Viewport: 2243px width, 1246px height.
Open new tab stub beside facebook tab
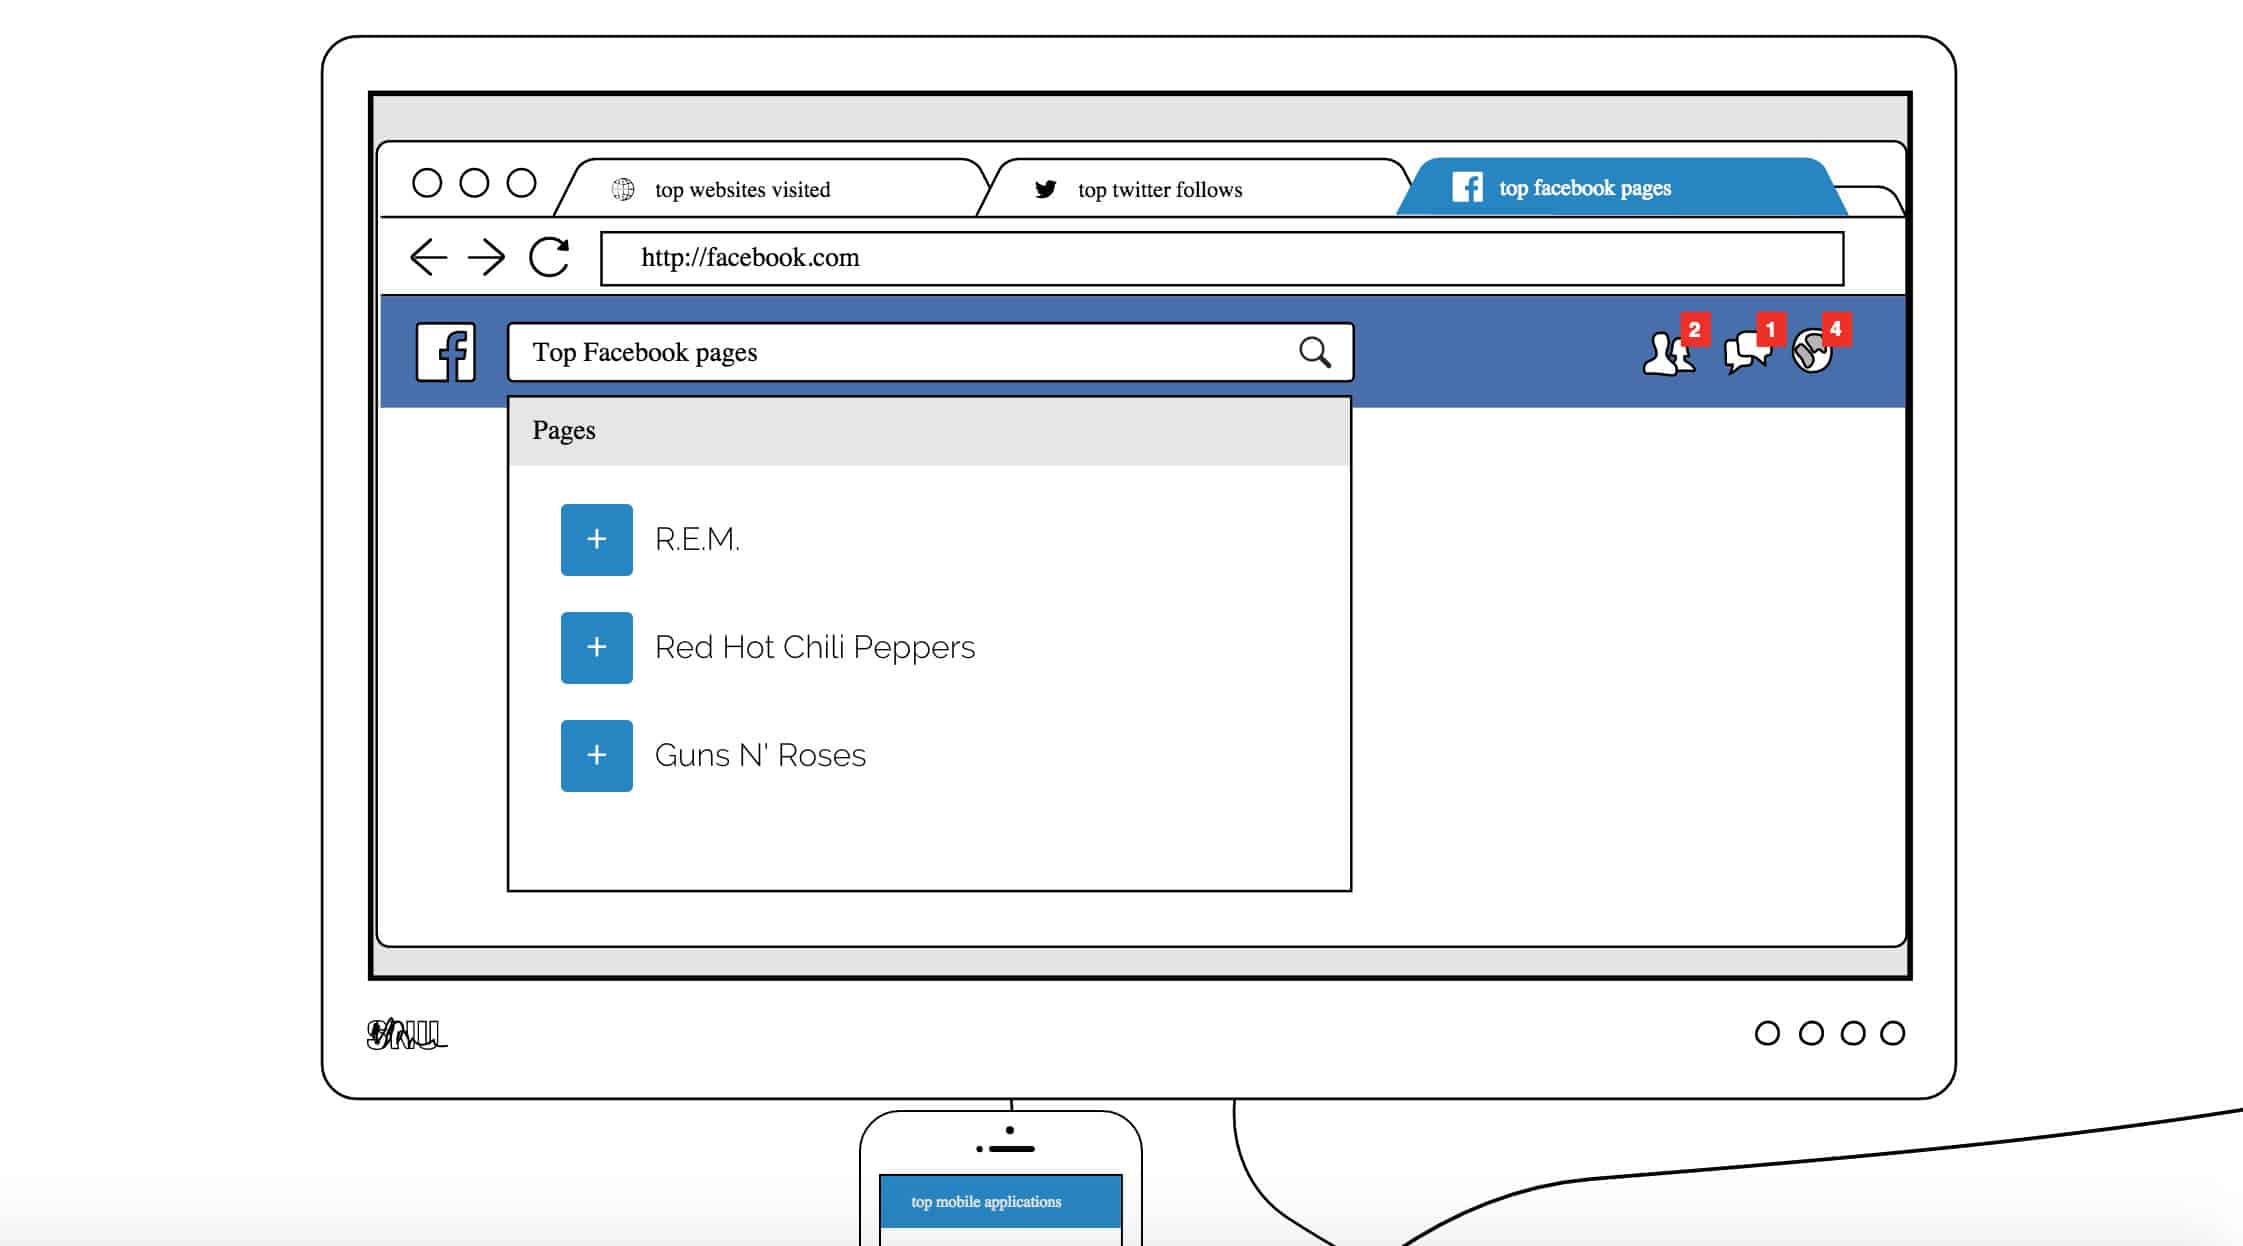tap(1870, 201)
